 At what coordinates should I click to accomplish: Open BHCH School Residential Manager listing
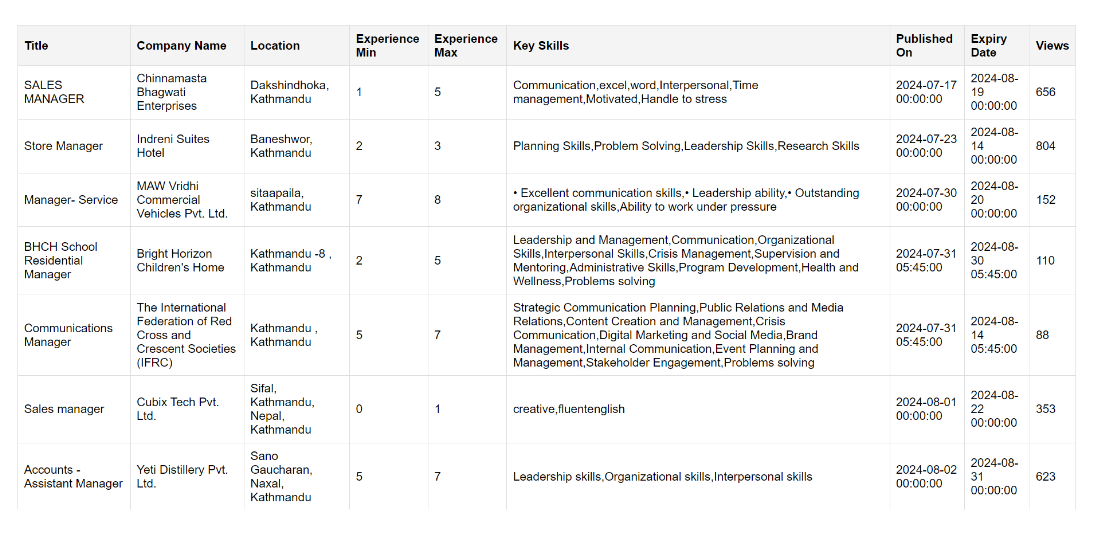pos(61,260)
